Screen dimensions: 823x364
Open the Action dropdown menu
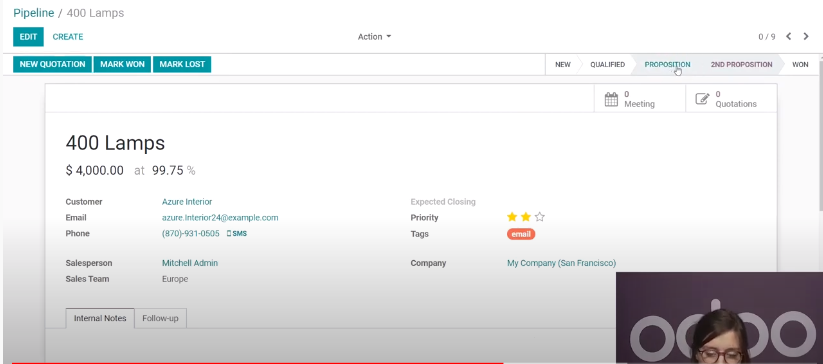374,37
